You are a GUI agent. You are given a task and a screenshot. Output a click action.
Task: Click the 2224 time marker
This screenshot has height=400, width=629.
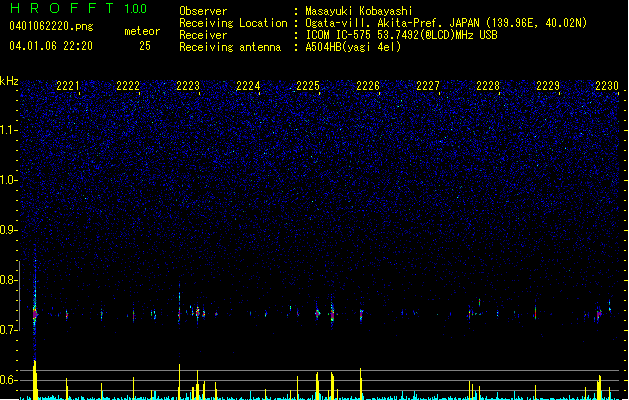pyautogui.click(x=248, y=85)
